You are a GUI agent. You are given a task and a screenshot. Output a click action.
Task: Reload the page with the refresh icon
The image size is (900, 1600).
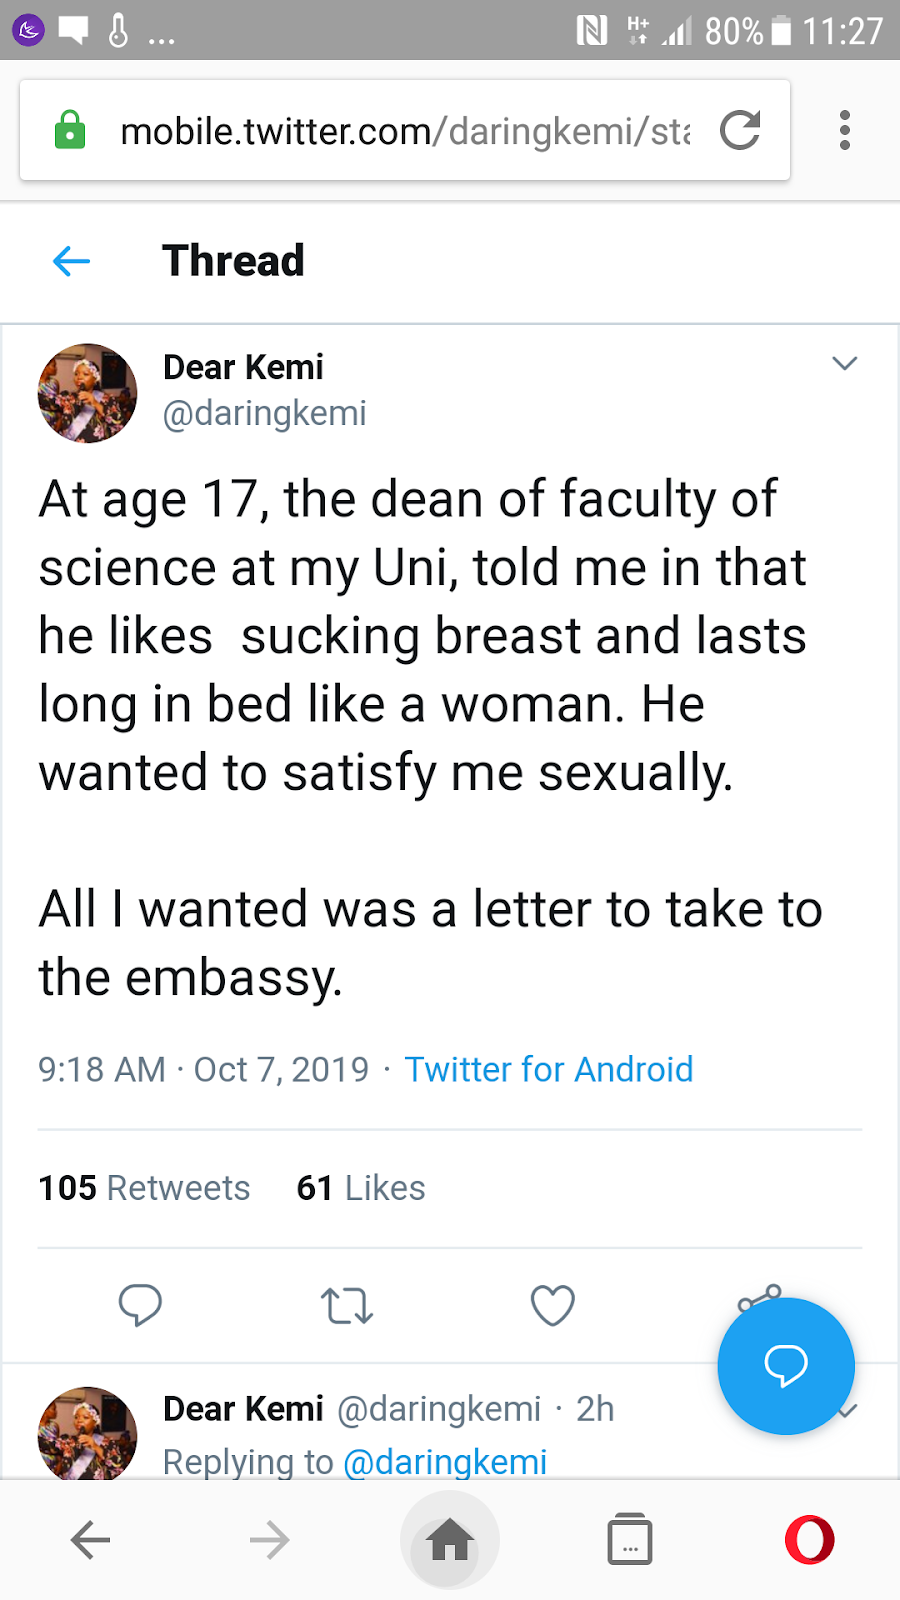(740, 131)
